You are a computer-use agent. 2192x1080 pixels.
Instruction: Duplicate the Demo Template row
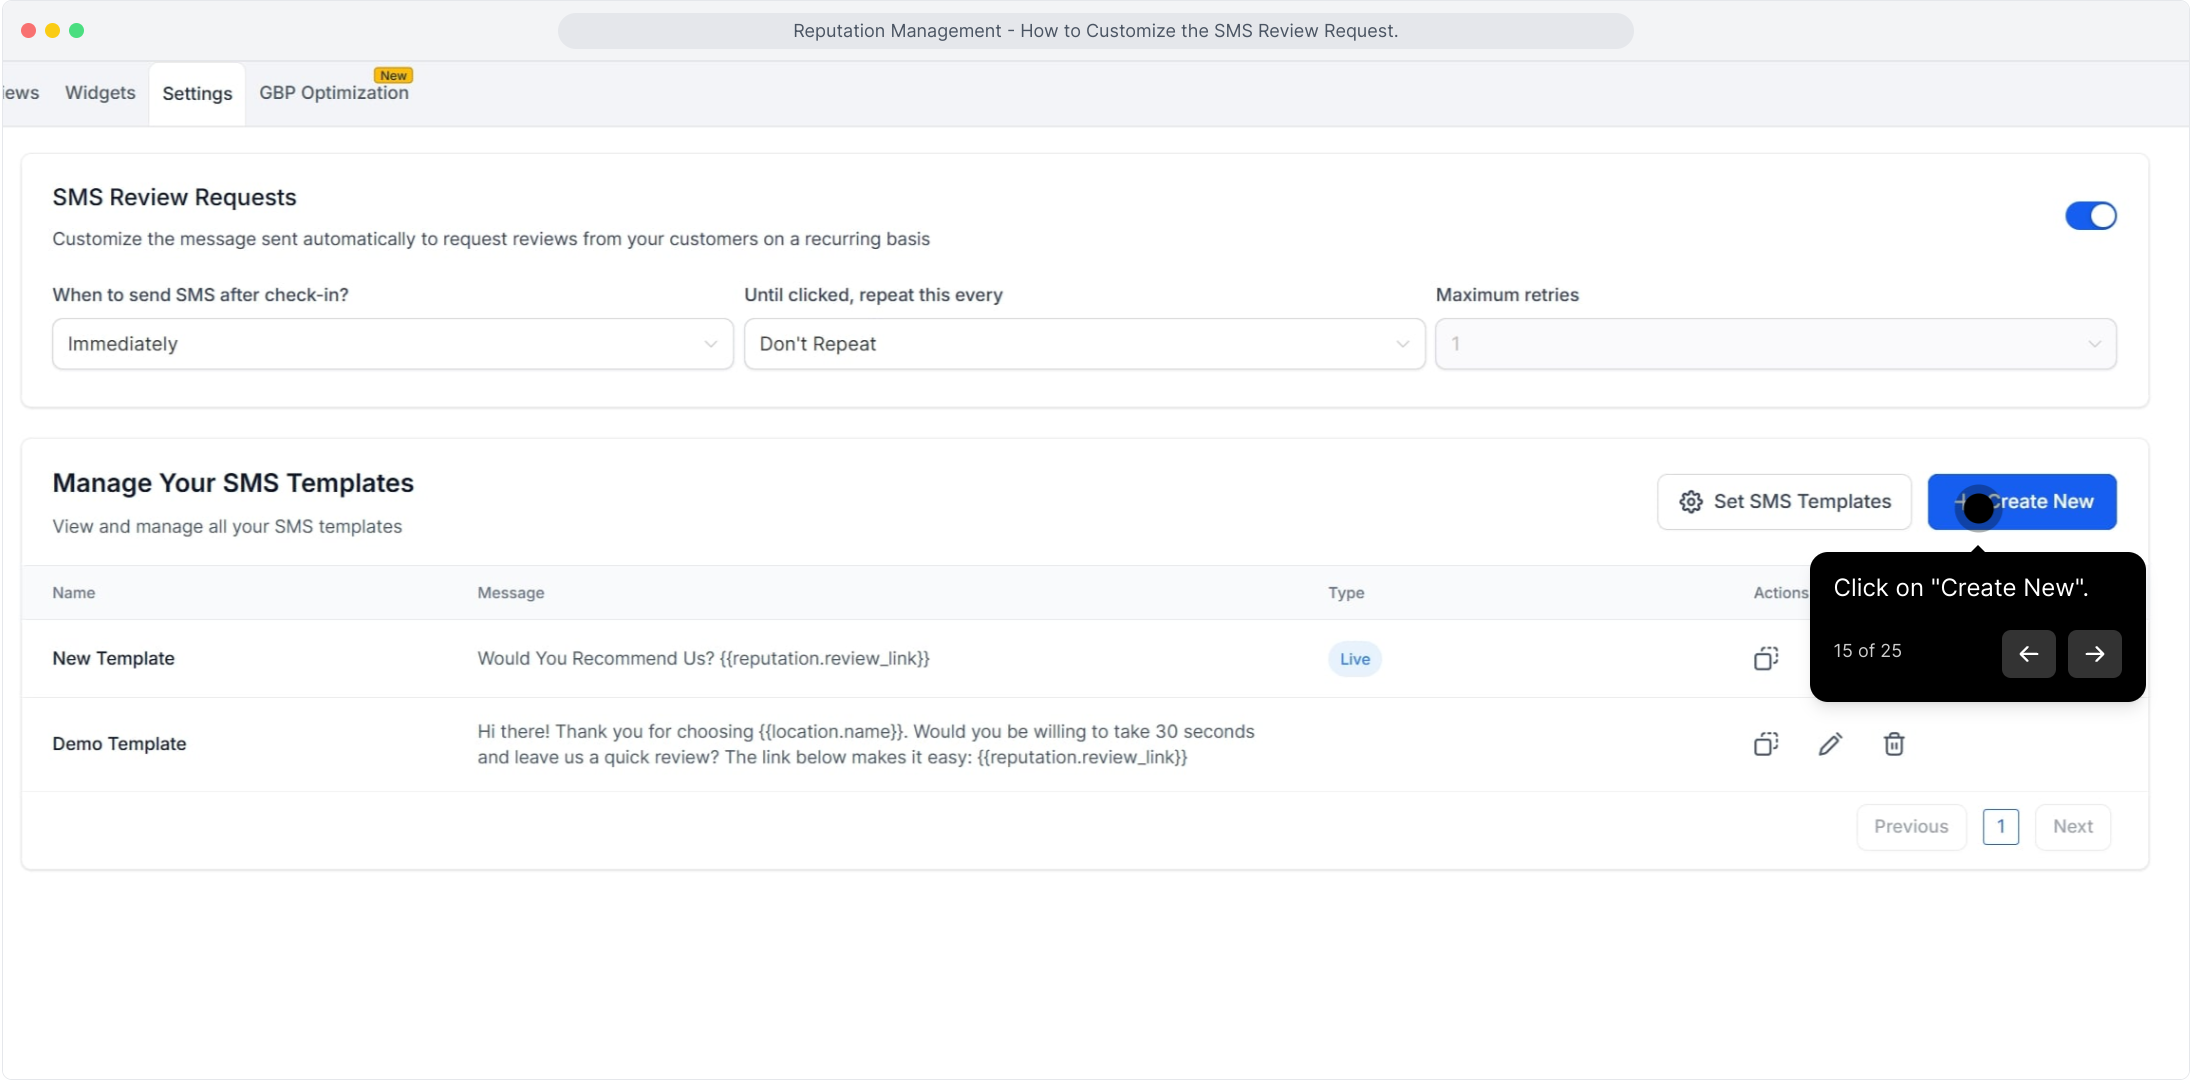coord(1766,744)
